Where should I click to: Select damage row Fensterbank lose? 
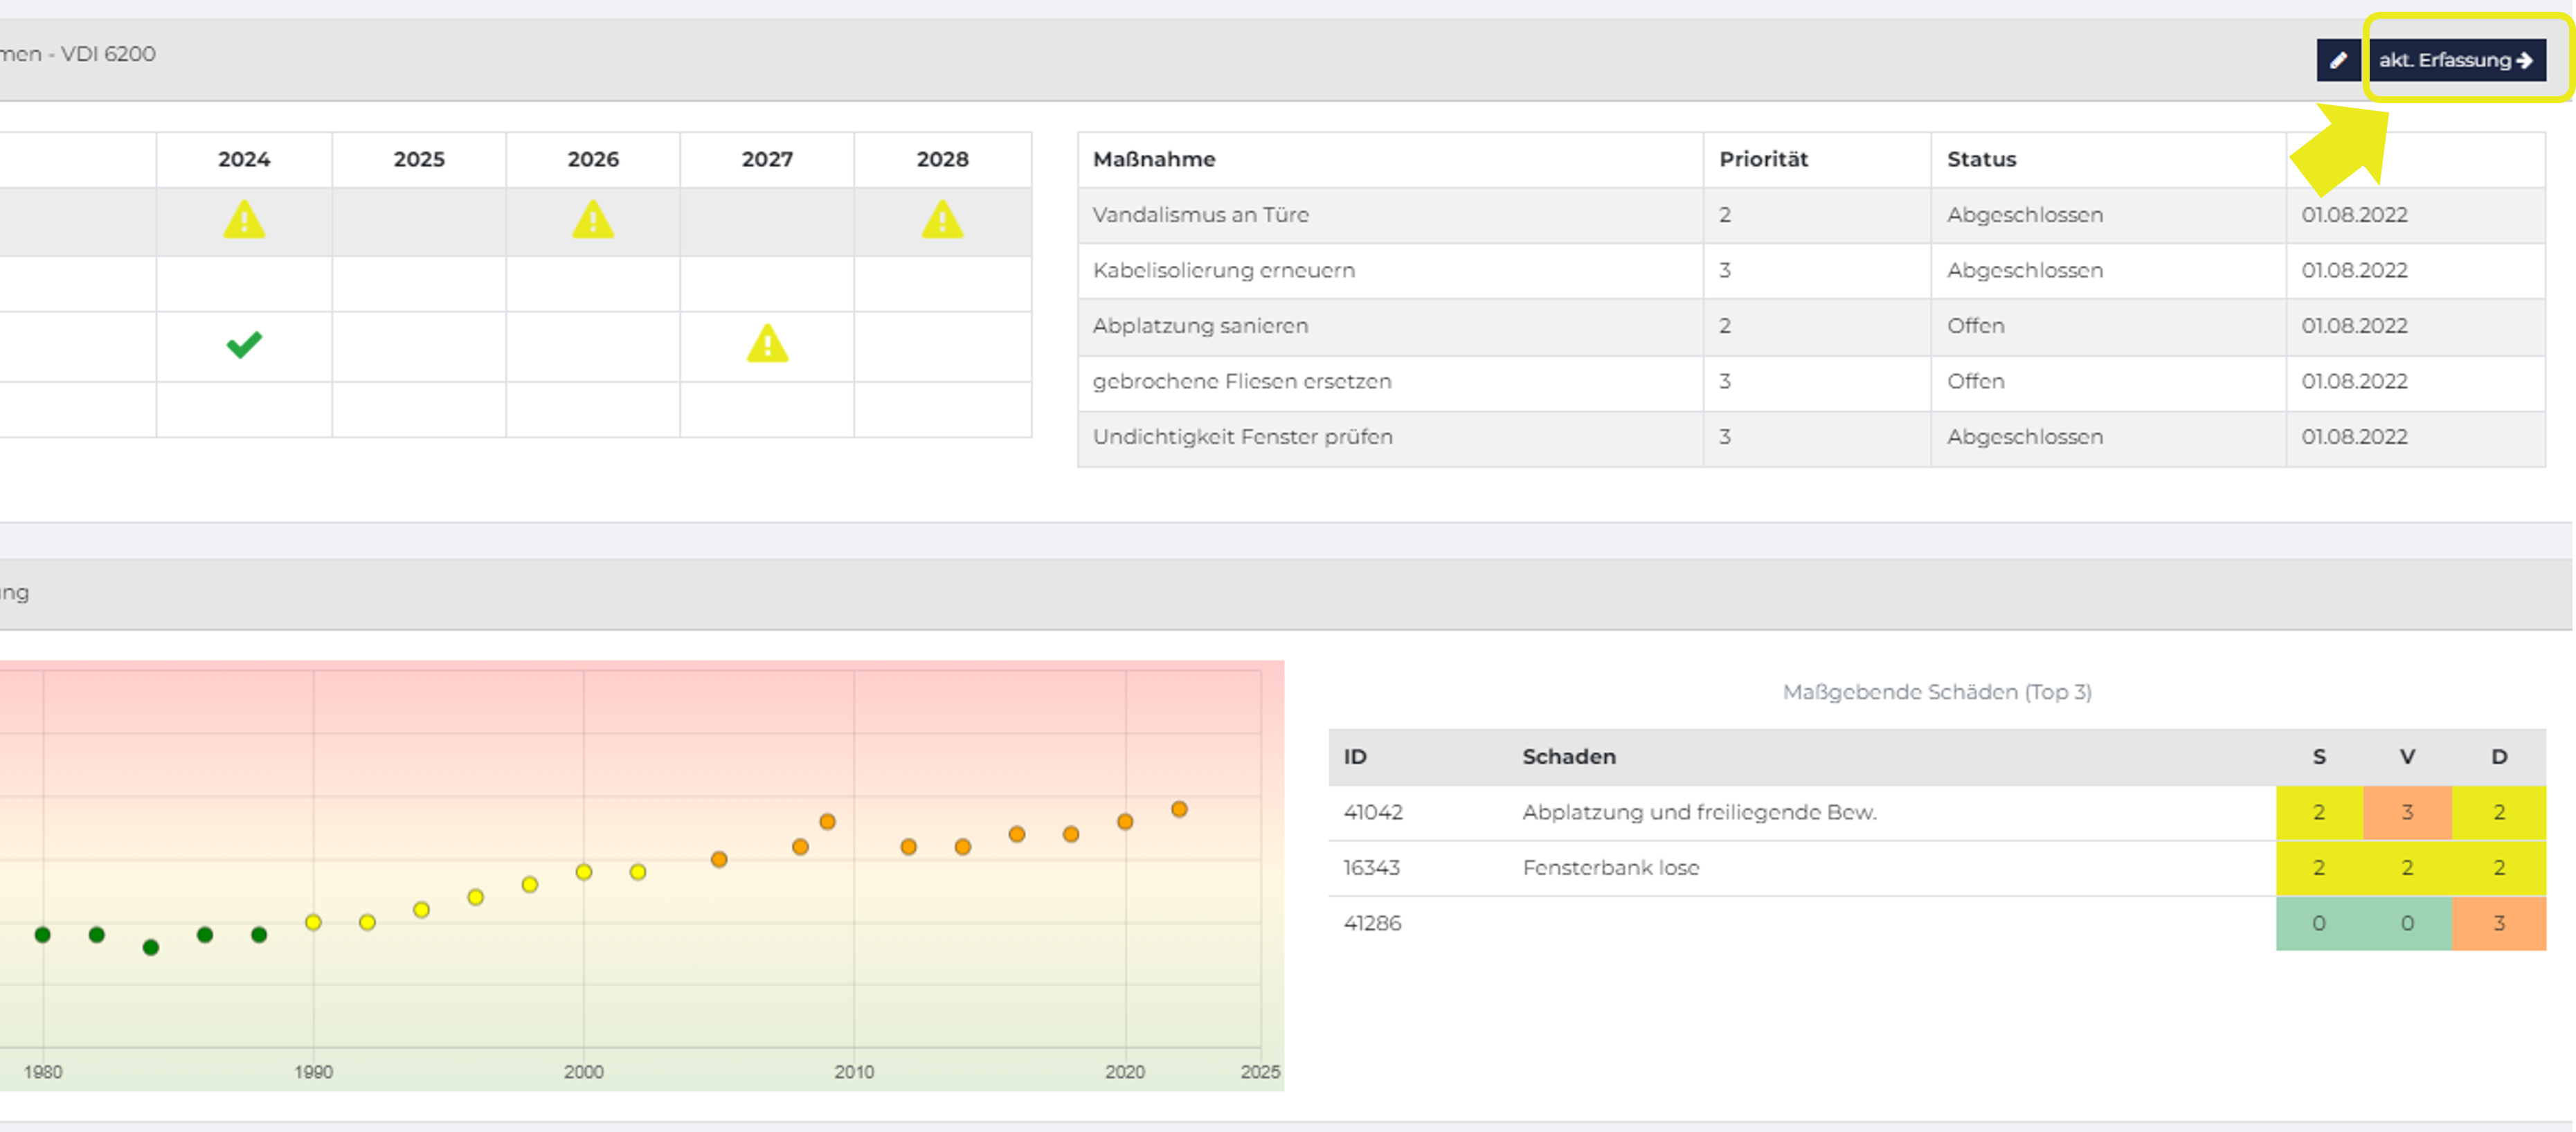[1937, 868]
